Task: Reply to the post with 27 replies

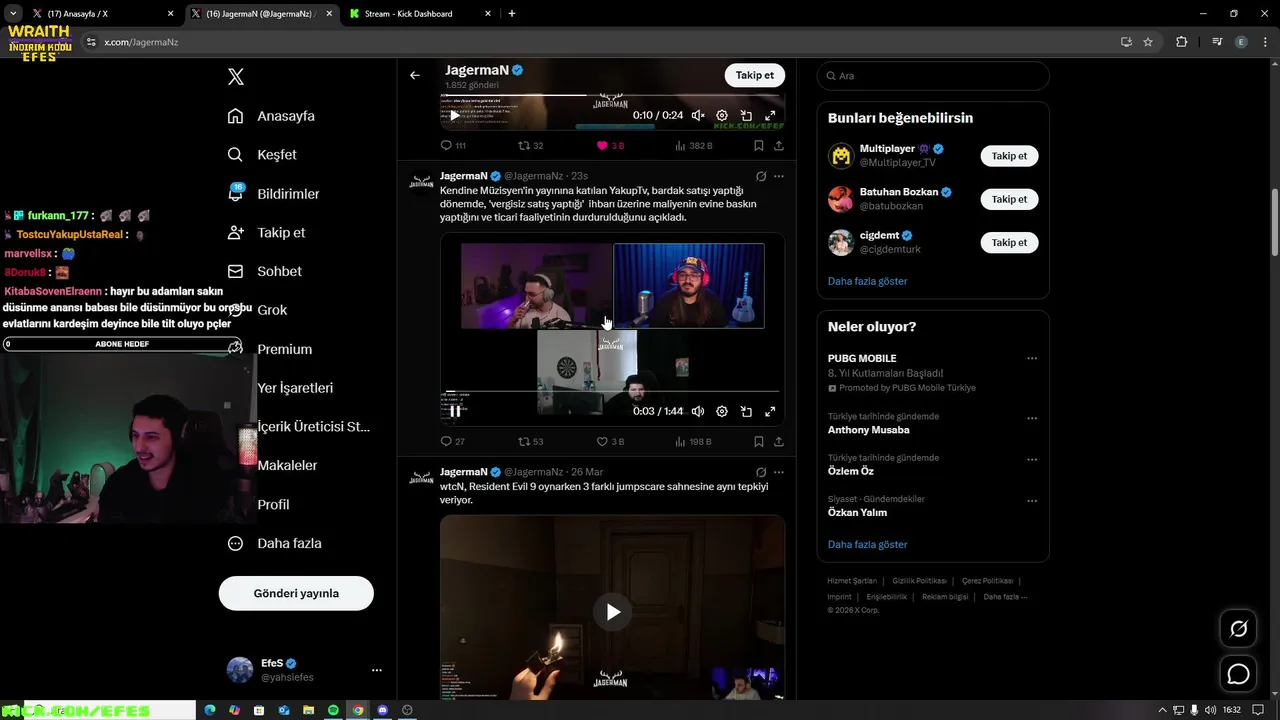Action: click(453, 441)
